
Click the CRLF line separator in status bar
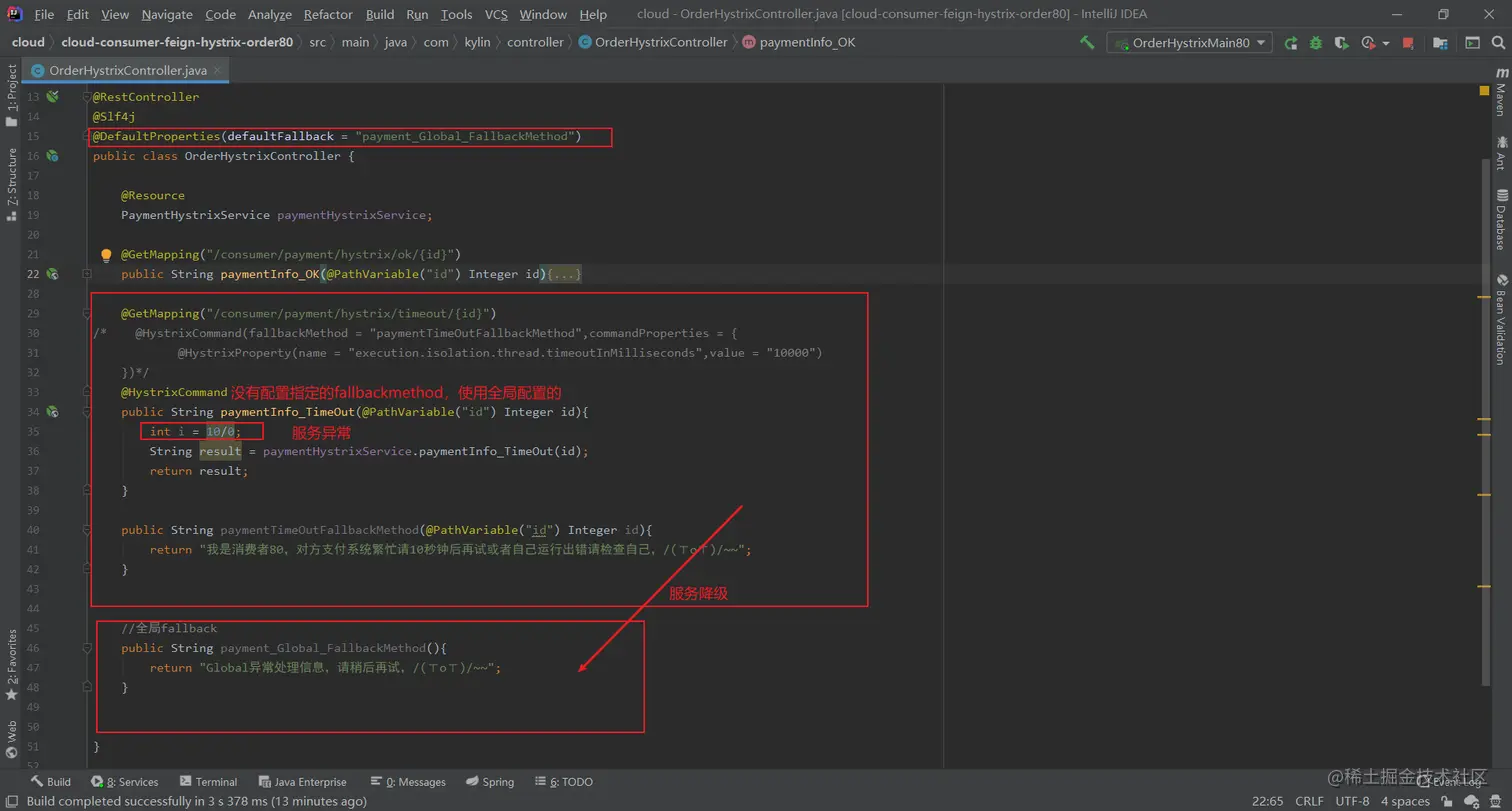tap(1309, 801)
